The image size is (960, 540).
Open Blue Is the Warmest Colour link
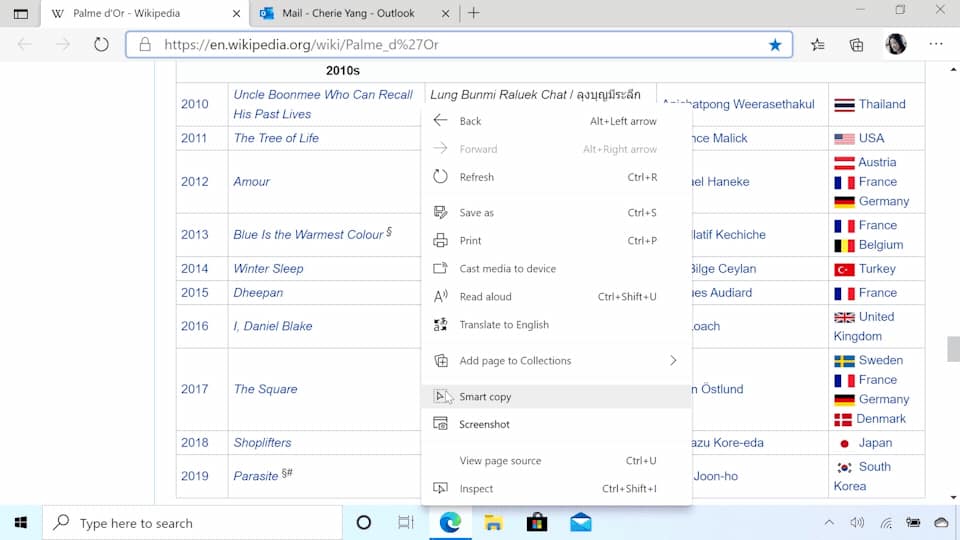pyautogui.click(x=308, y=235)
